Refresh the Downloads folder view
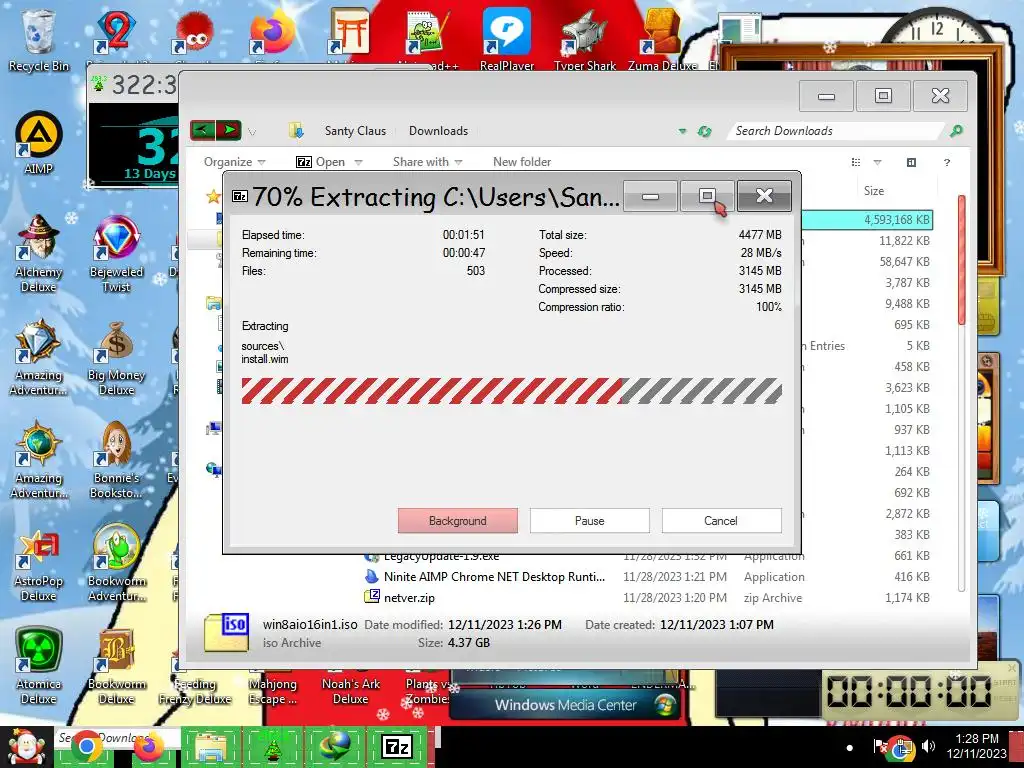This screenshot has width=1024, height=768. pos(704,131)
